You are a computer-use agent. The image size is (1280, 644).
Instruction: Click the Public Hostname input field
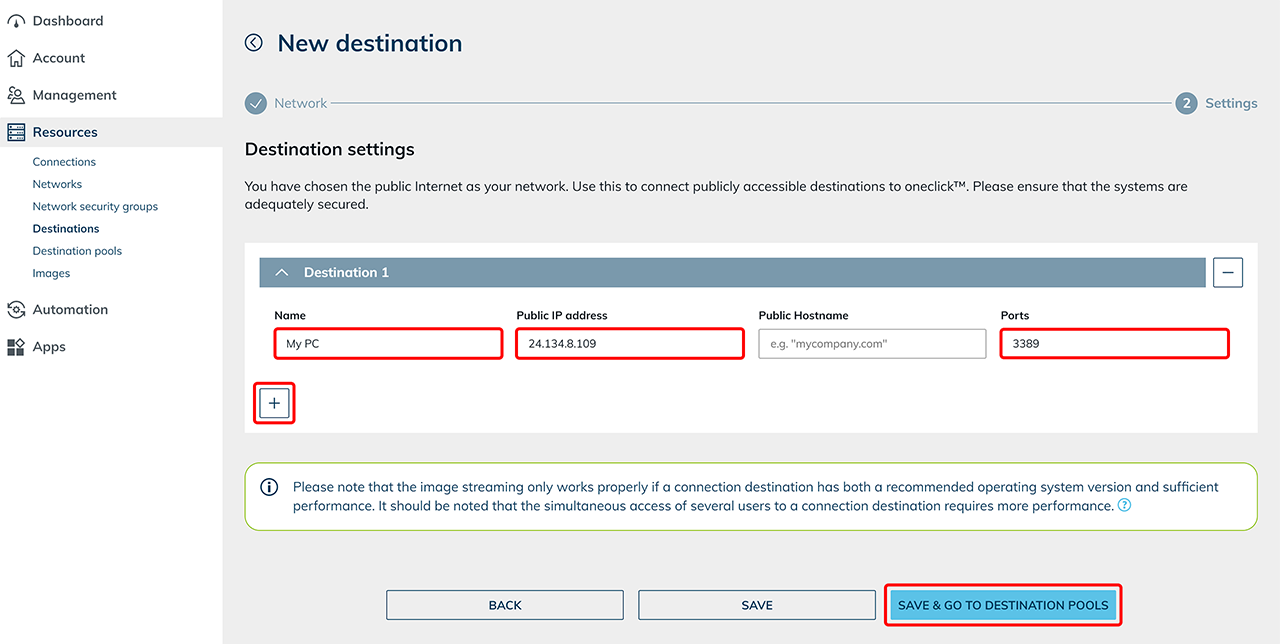[x=872, y=344]
